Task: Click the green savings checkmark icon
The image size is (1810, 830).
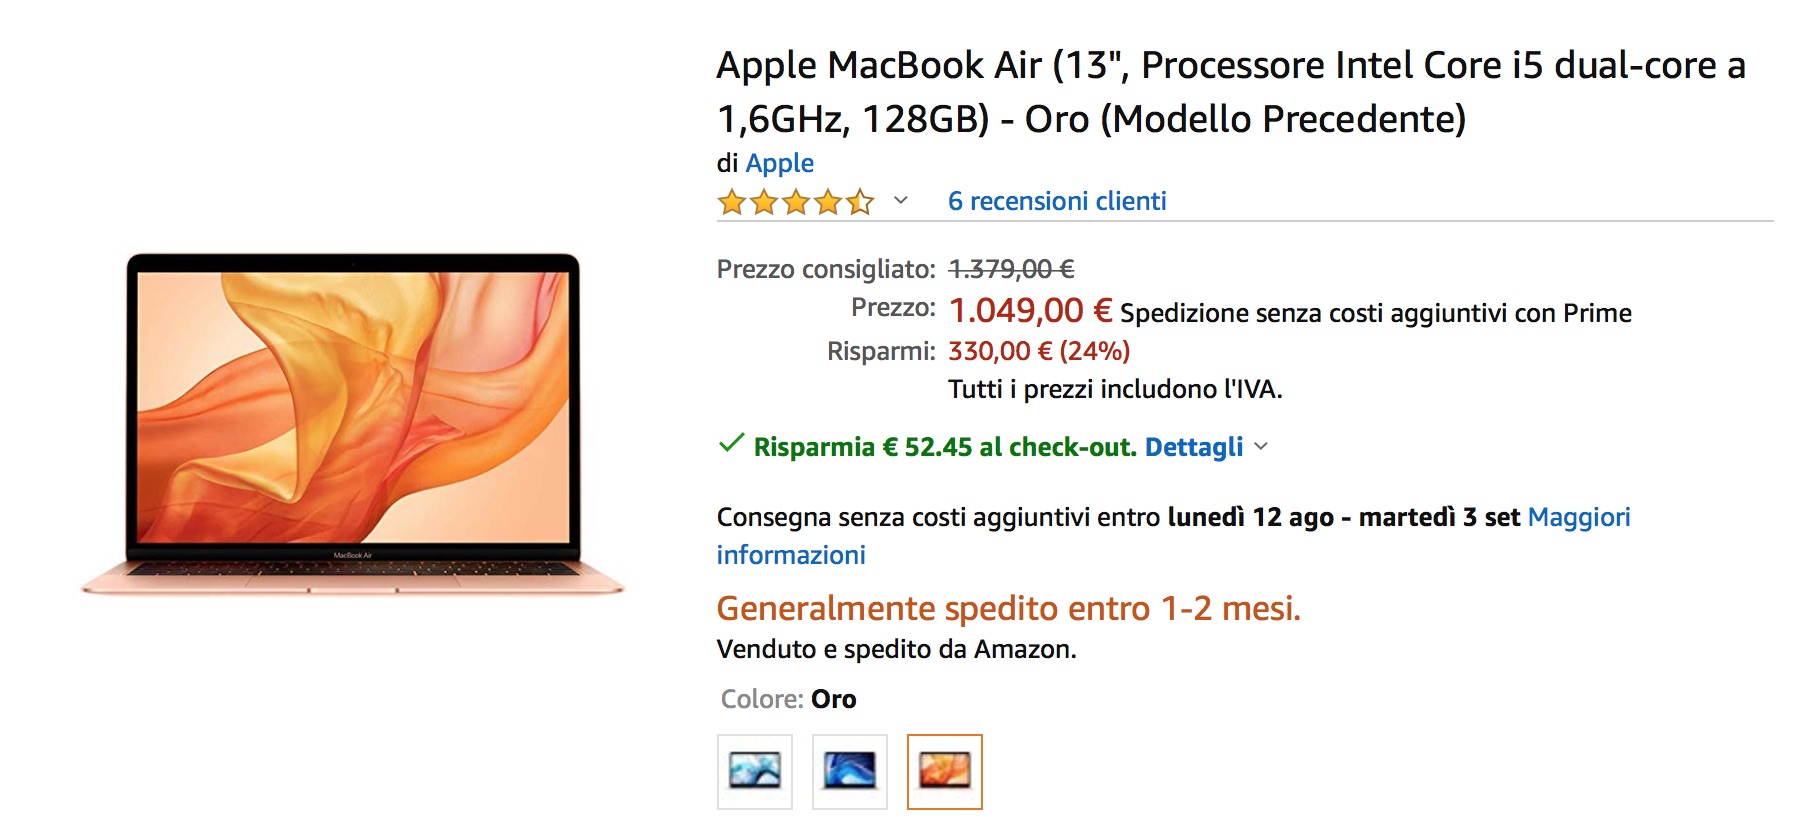Action: click(731, 443)
